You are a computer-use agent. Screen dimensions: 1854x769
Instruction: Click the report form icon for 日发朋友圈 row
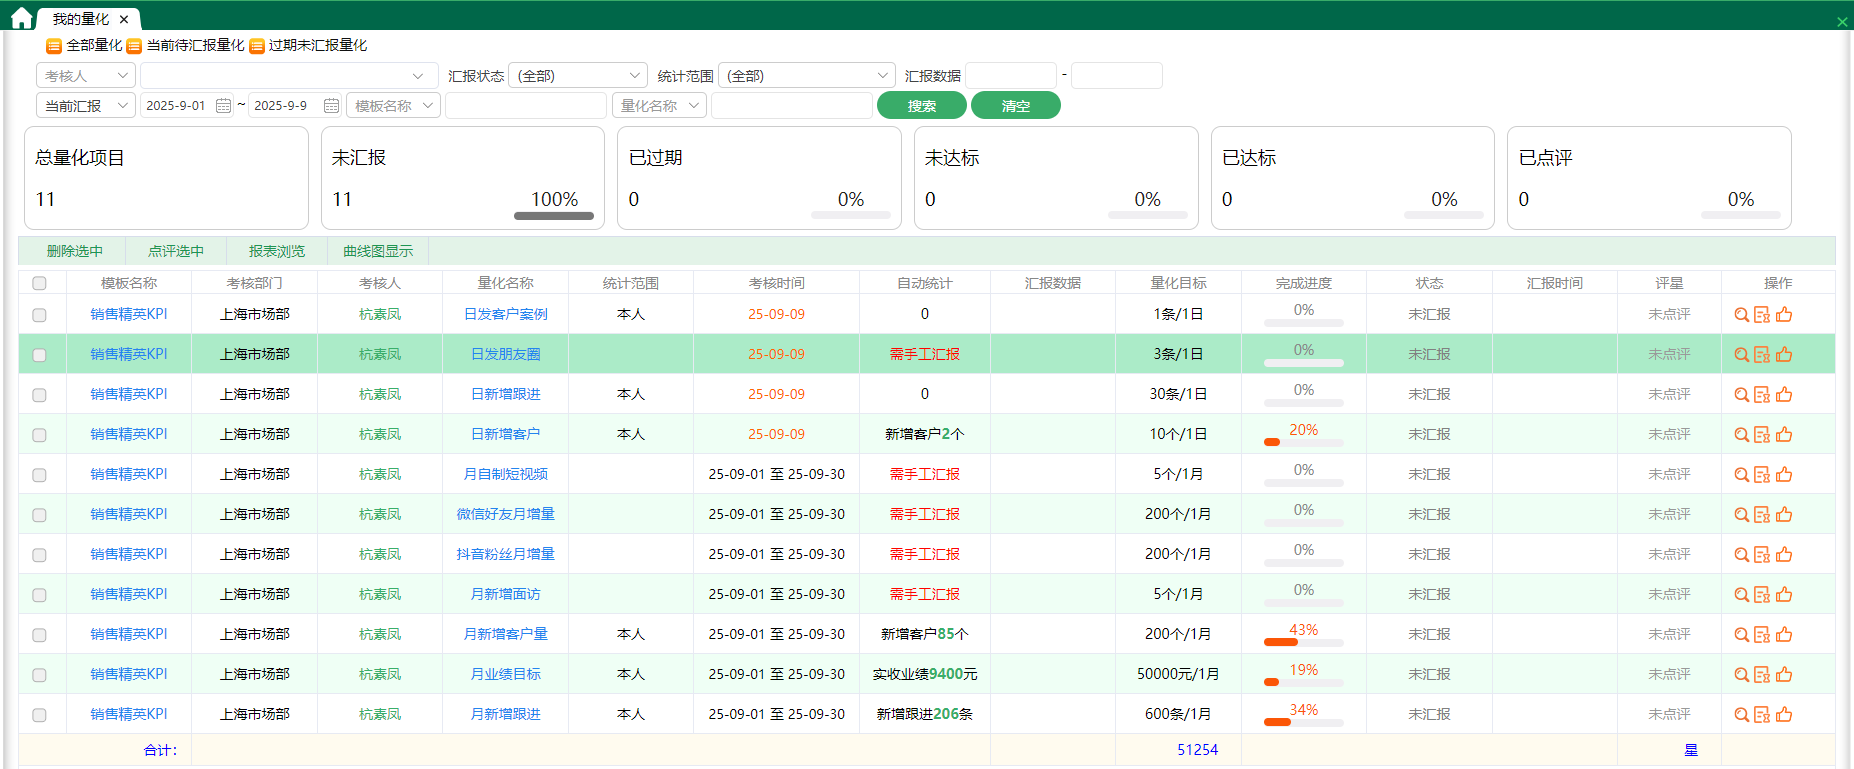point(1762,355)
